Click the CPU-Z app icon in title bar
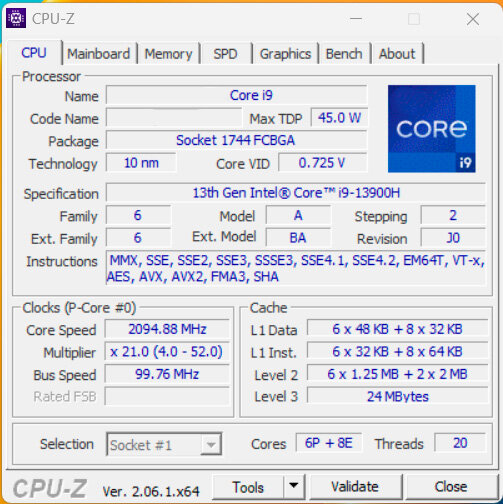Viewport: 503px width, 504px height. (x=16, y=18)
